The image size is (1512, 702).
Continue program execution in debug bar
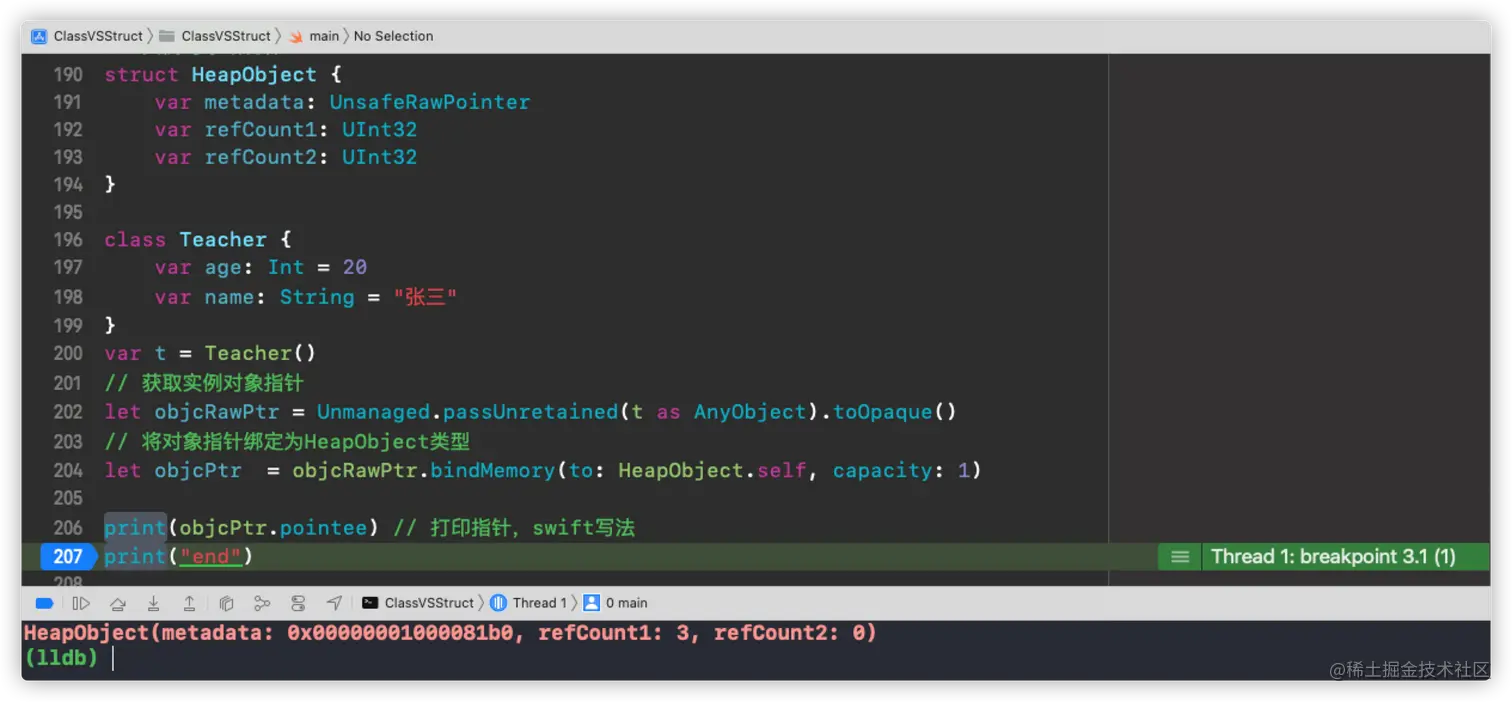(81, 603)
